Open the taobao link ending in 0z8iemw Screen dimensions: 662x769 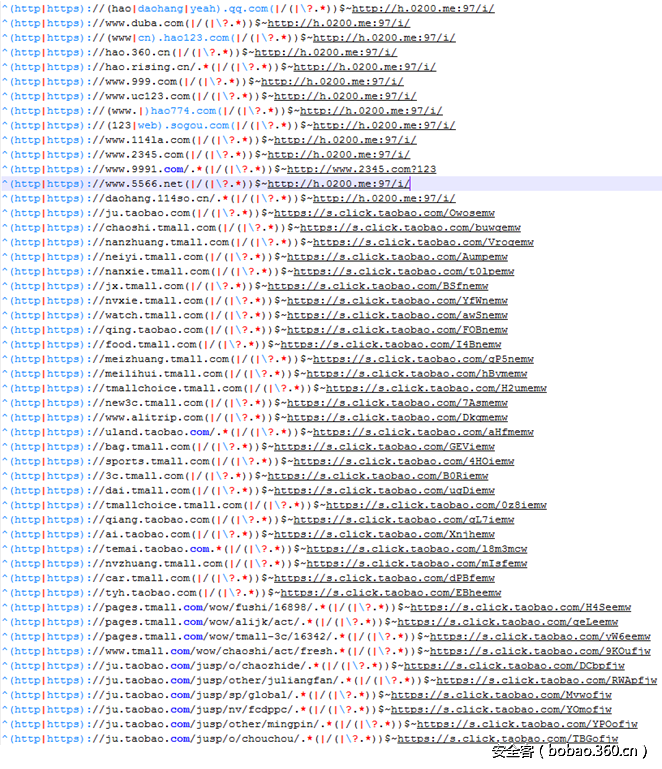436,506
